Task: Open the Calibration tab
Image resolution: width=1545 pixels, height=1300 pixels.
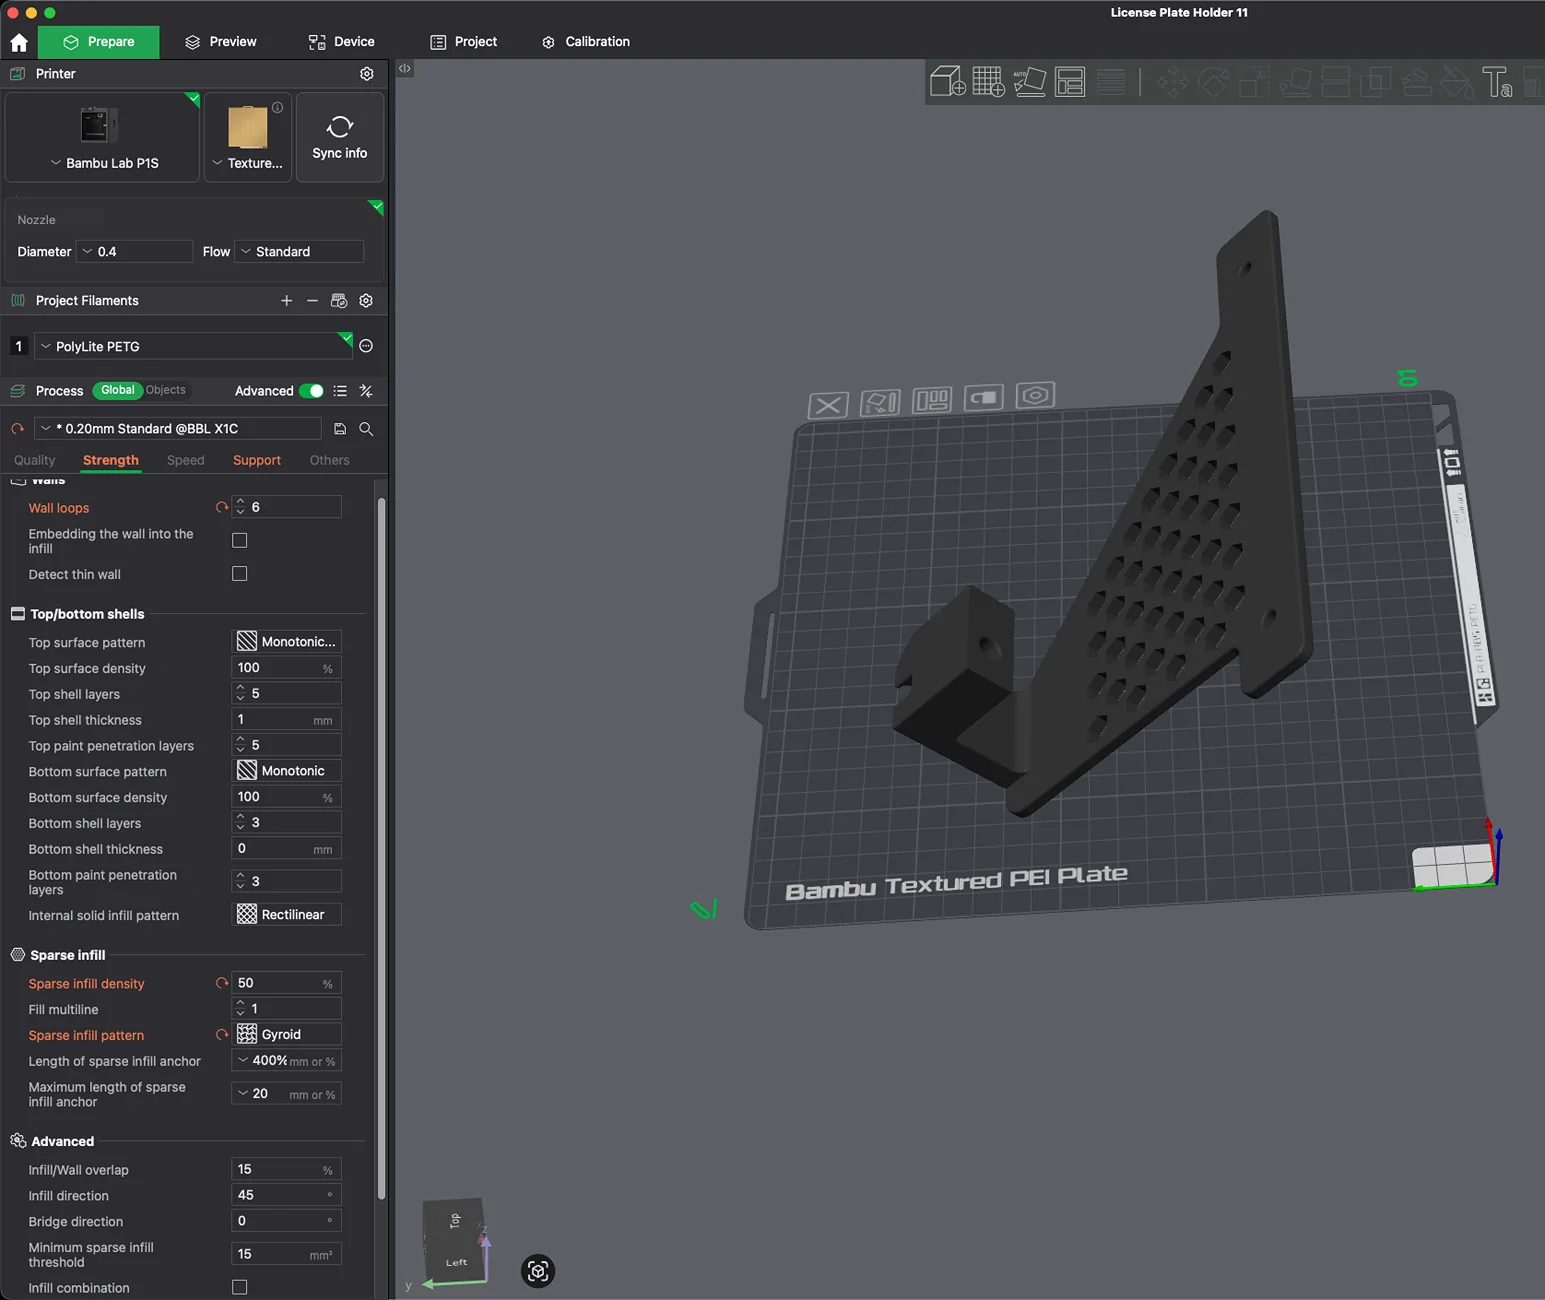Action: tap(586, 42)
